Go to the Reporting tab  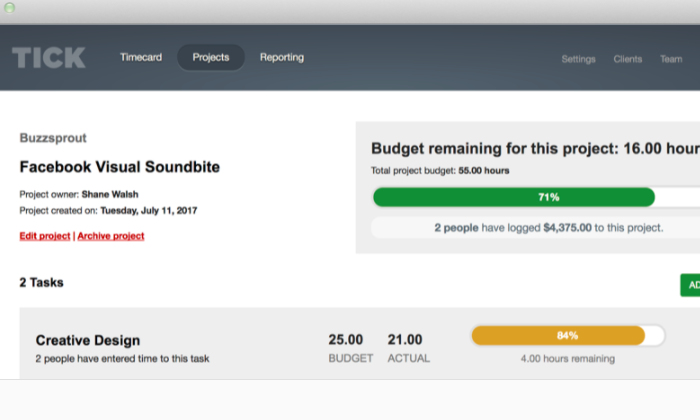(x=282, y=57)
